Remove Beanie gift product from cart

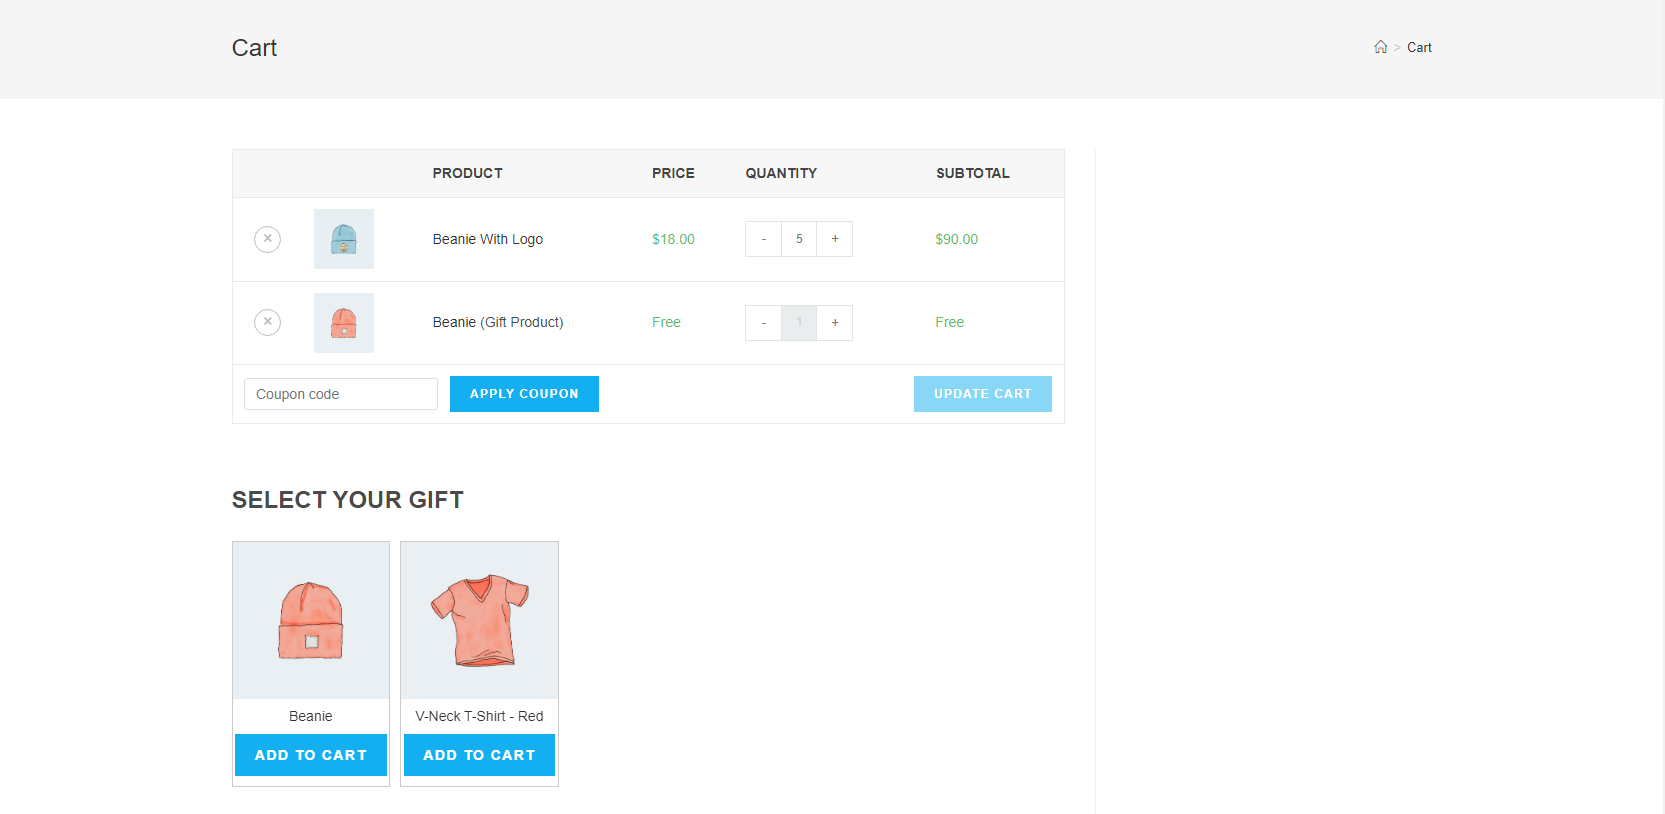[x=267, y=322]
